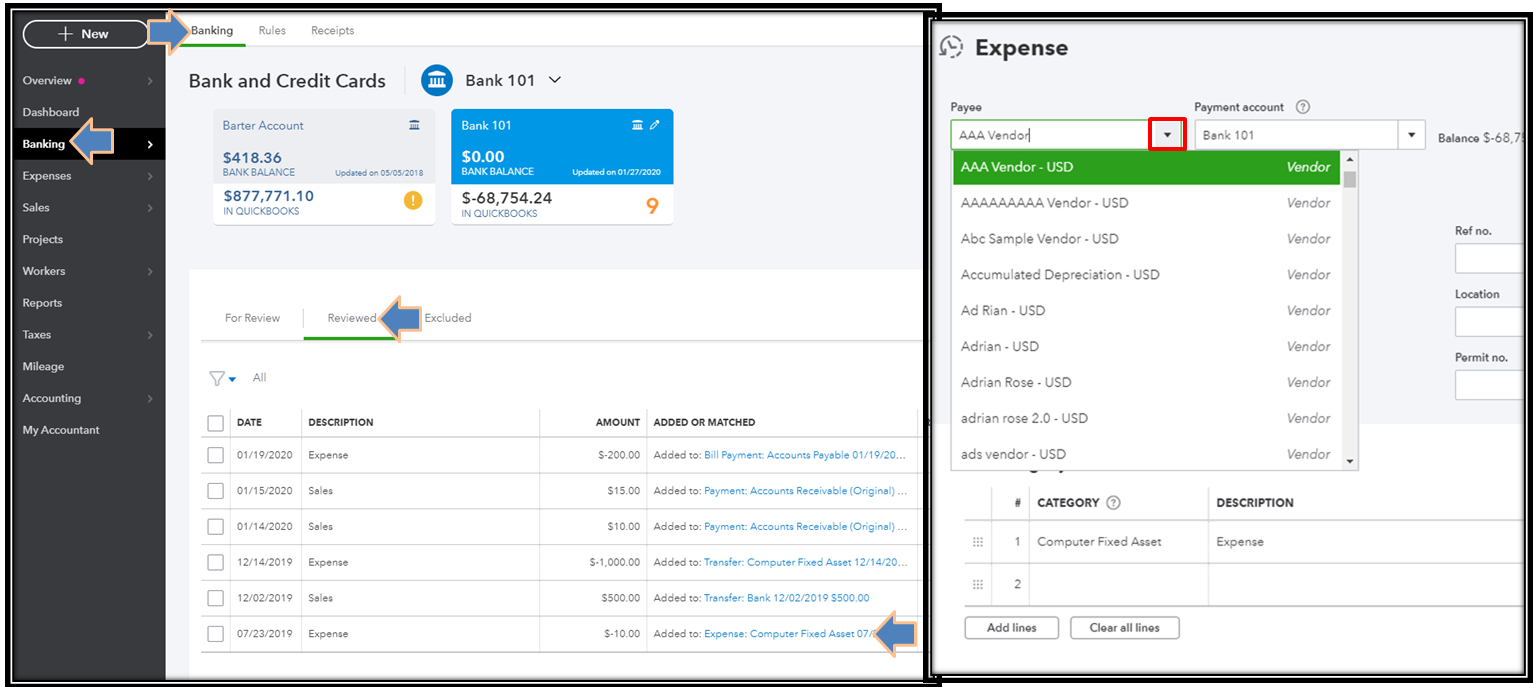Select AAA Vendor - USD in the payee list

click(x=1146, y=167)
